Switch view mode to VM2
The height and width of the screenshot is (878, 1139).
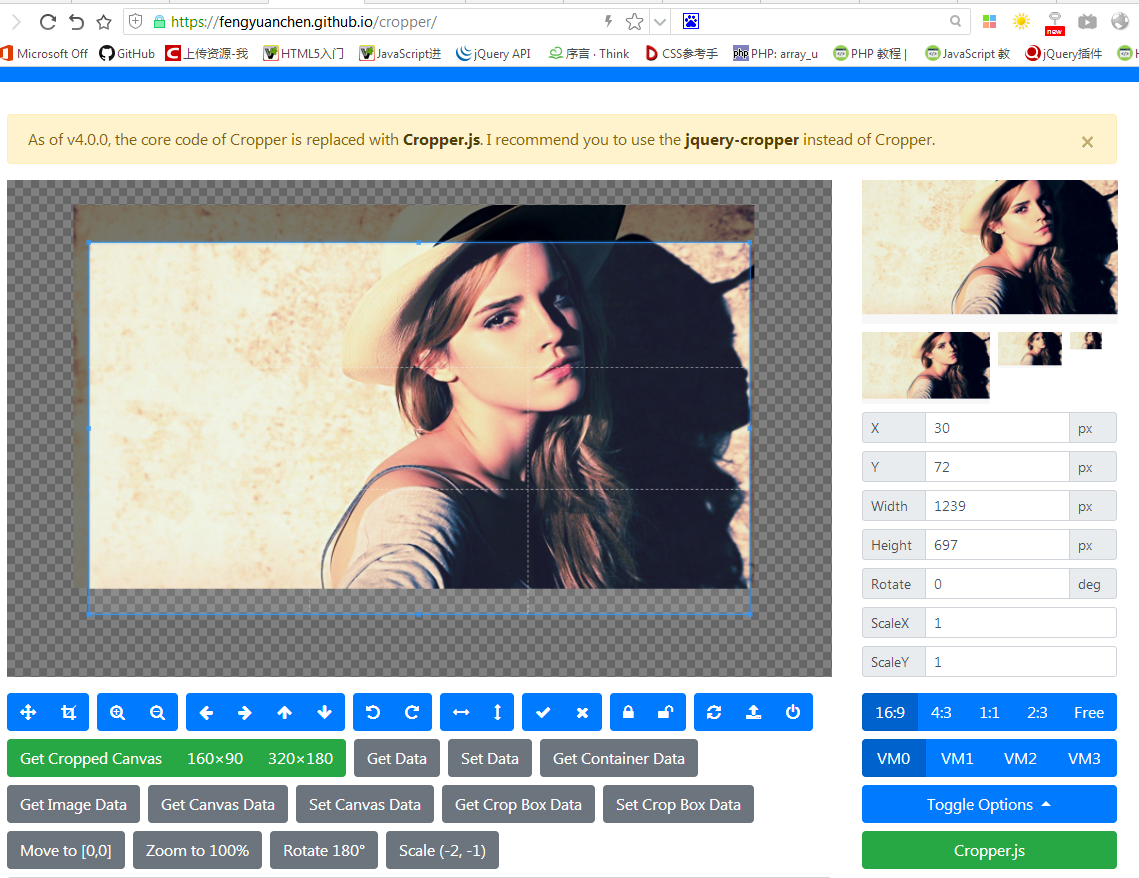[x=1020, y=758]
